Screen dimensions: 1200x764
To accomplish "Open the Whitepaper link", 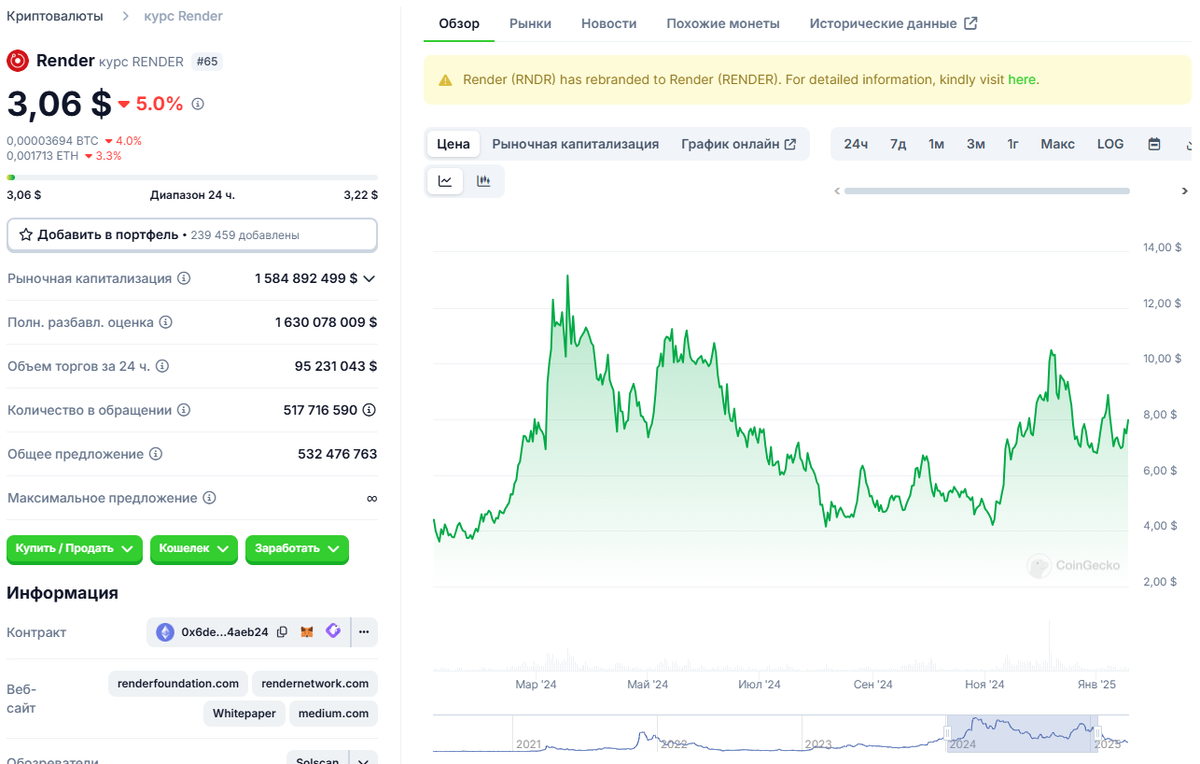I will click(244, 713).
